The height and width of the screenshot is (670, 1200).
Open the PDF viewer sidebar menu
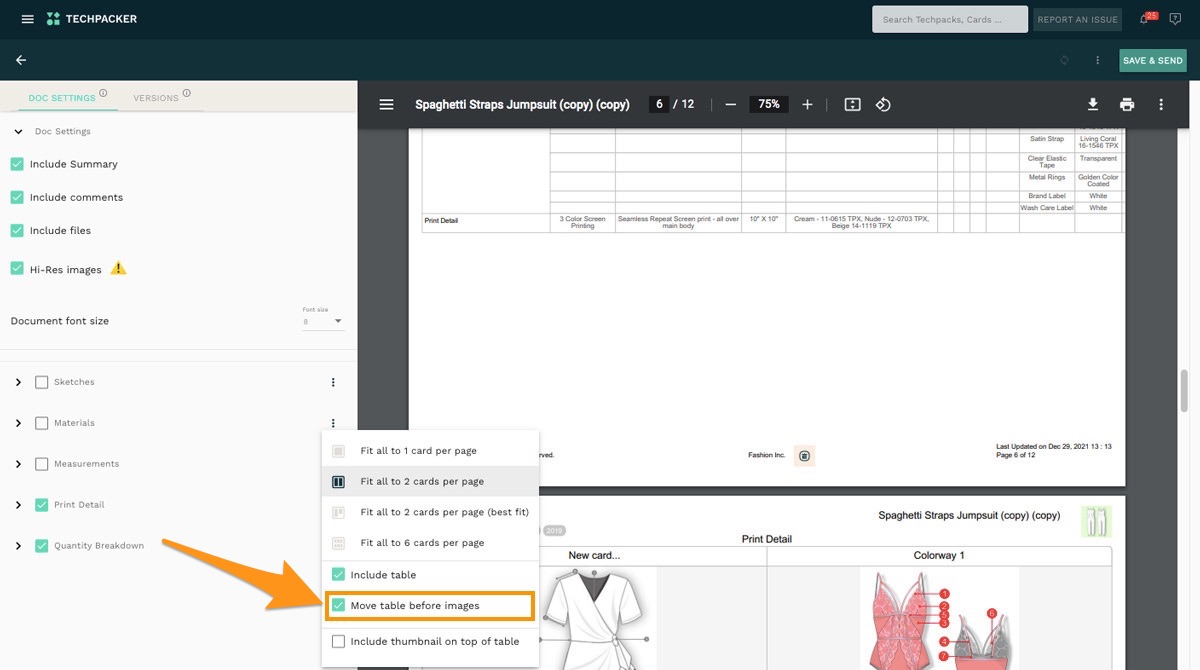coord(386,104)
